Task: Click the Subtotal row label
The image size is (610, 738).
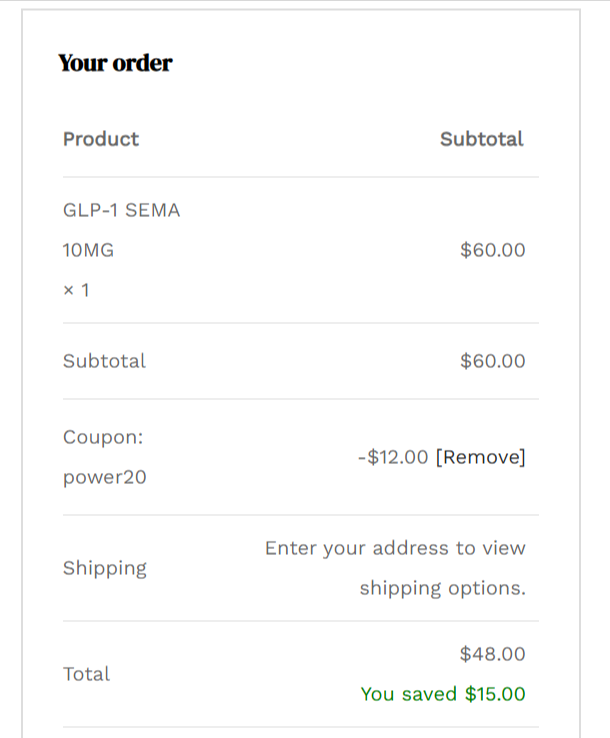Action: tap(104, 361)
